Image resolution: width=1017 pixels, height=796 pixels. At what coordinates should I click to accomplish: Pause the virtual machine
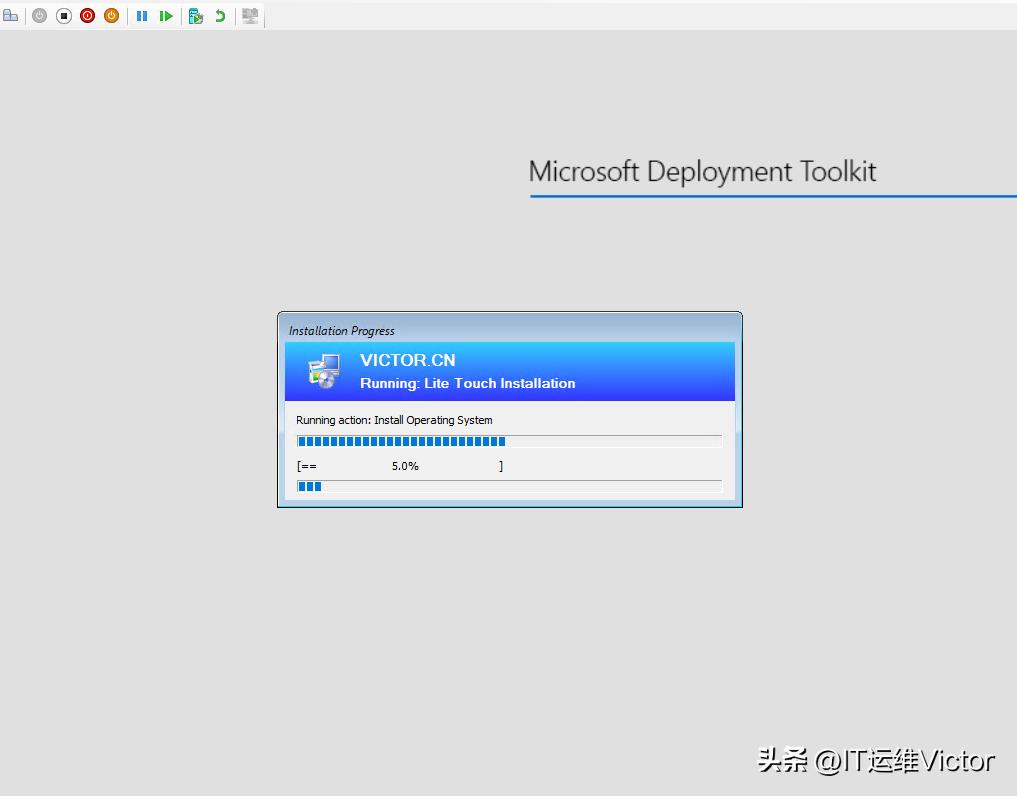coord(142,16)
